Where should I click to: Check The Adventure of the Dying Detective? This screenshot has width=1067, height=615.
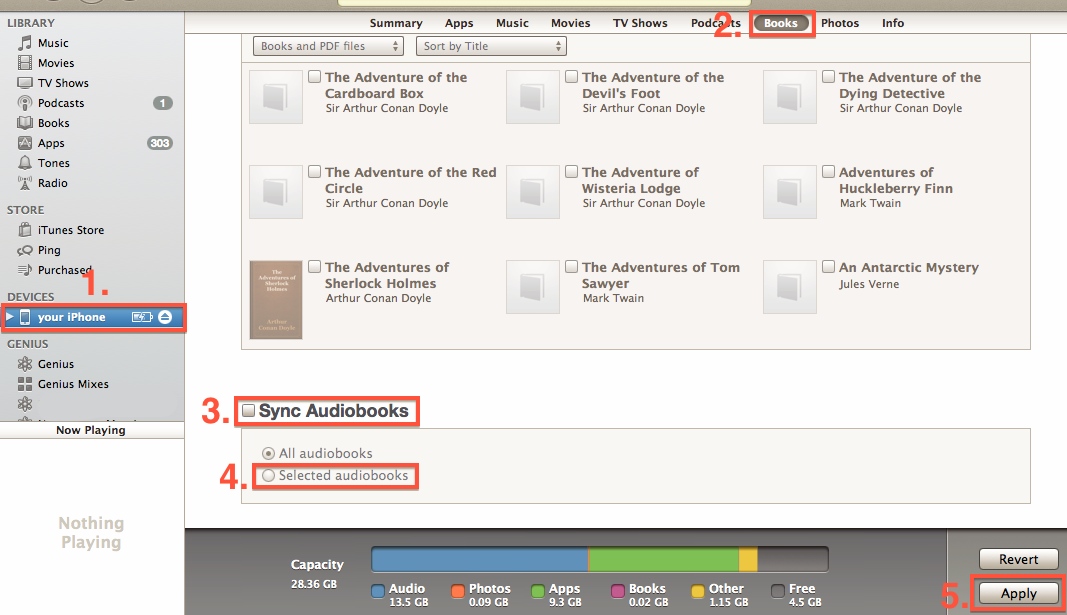pyautogui.click(x=828, y=76)
